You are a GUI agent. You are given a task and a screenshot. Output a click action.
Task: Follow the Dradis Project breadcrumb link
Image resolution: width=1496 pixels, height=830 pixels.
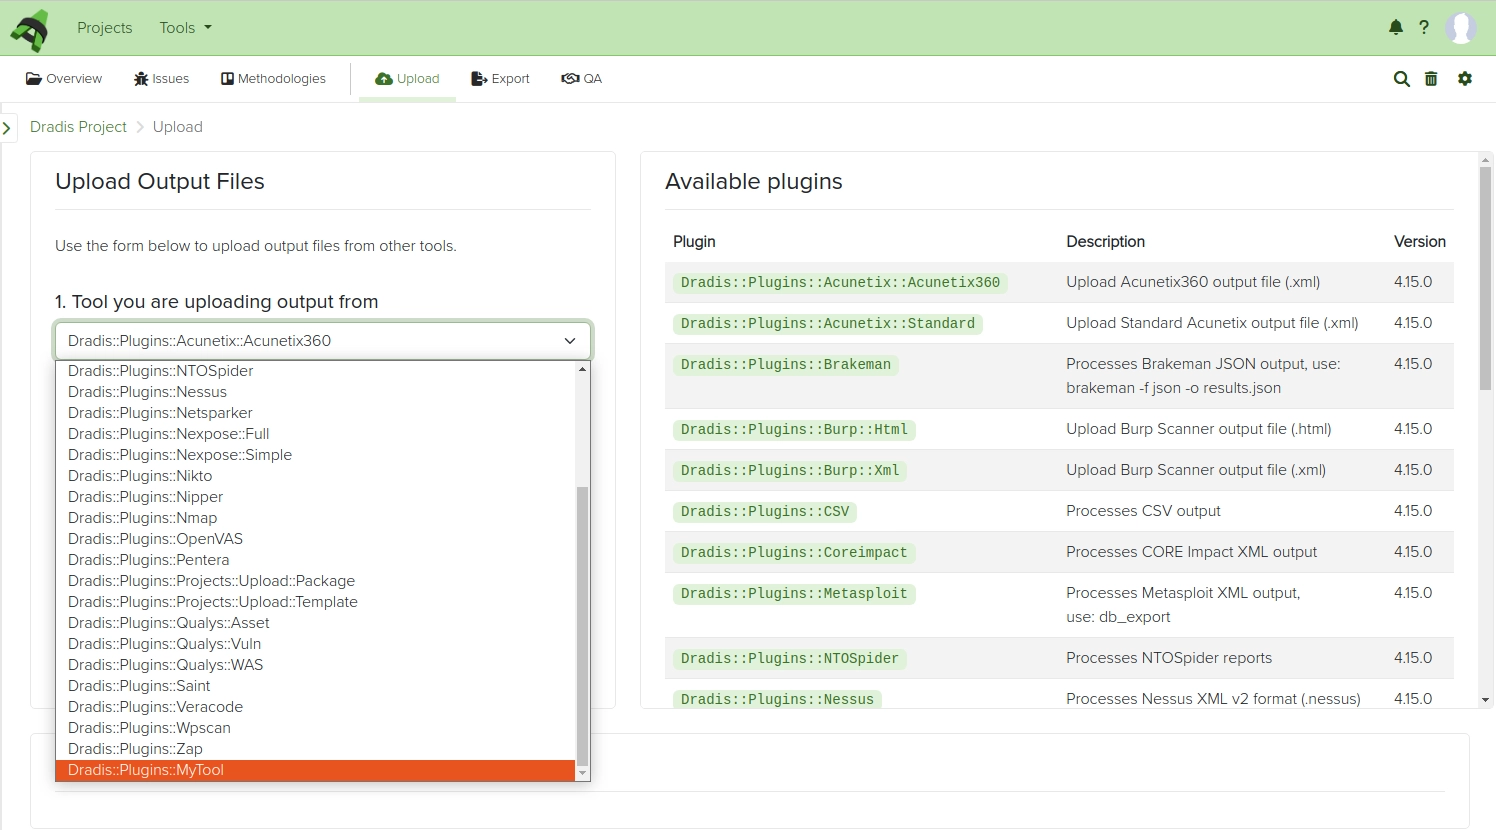(x=78, y=127)
